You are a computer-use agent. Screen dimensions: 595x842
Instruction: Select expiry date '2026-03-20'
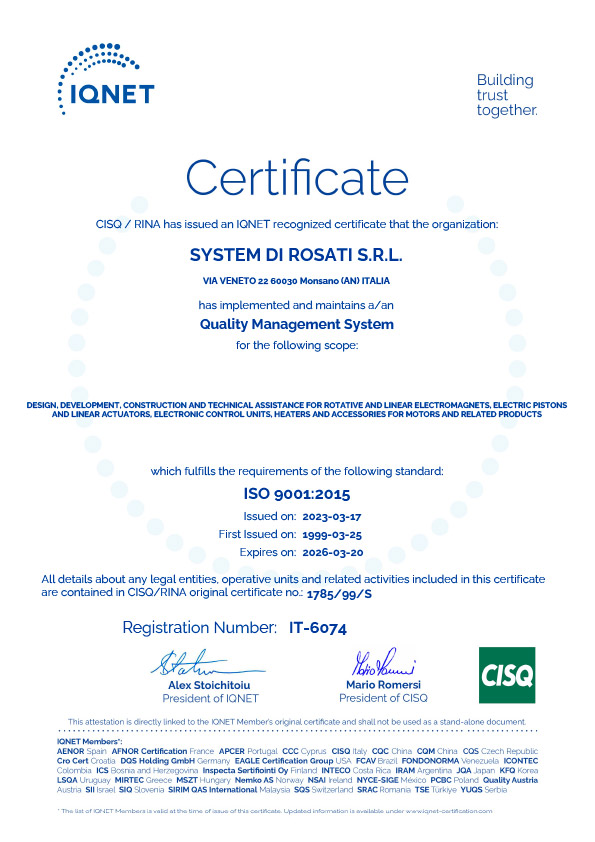pos(333,553)
